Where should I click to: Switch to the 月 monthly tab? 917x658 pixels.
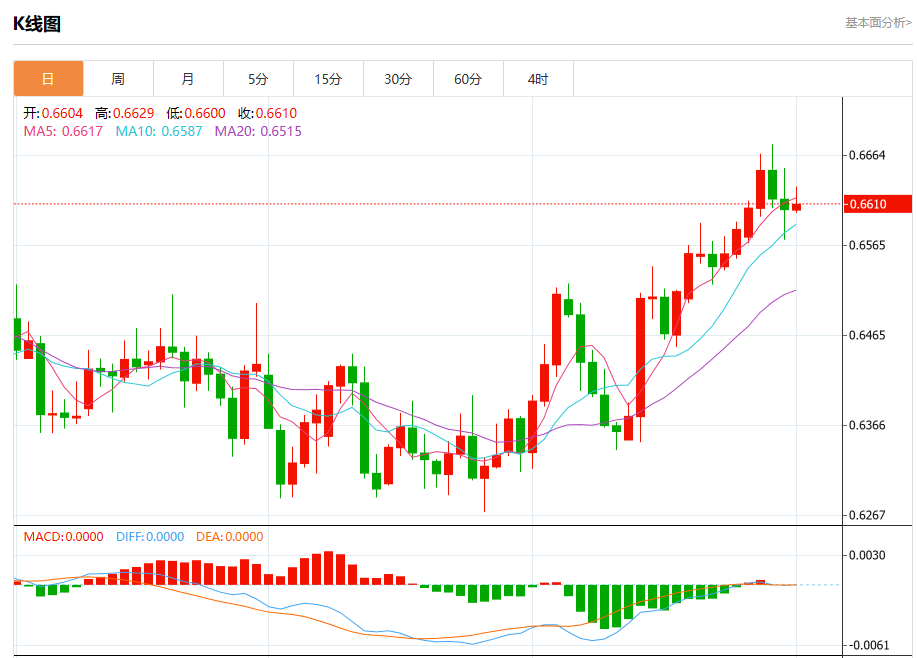point(188,78)
